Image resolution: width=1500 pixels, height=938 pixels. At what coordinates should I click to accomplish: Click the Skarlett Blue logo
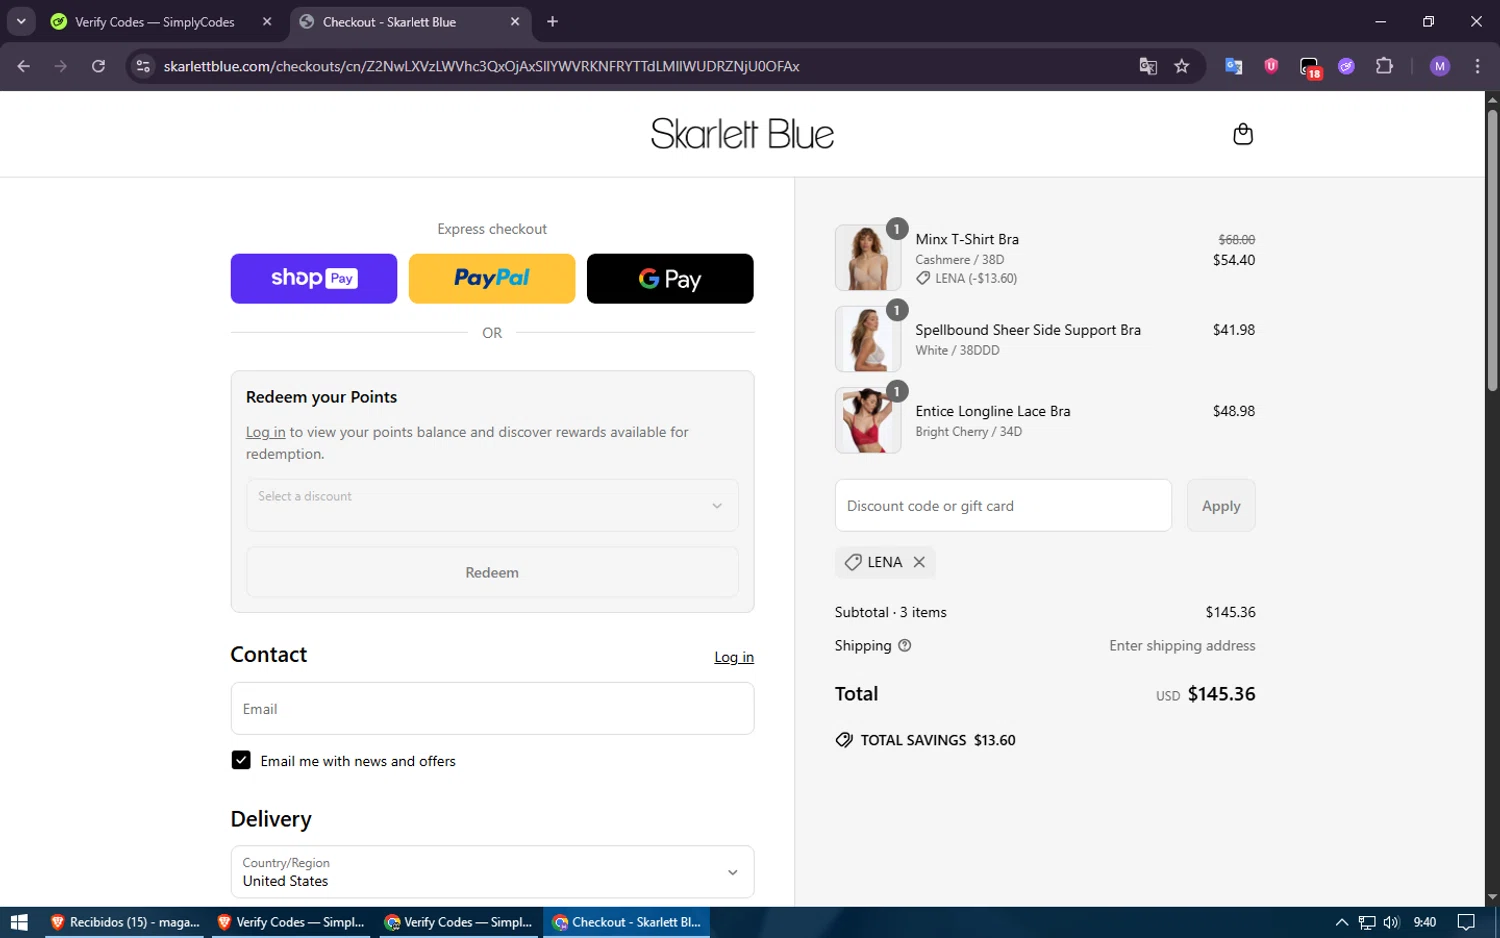click(742, 134)
